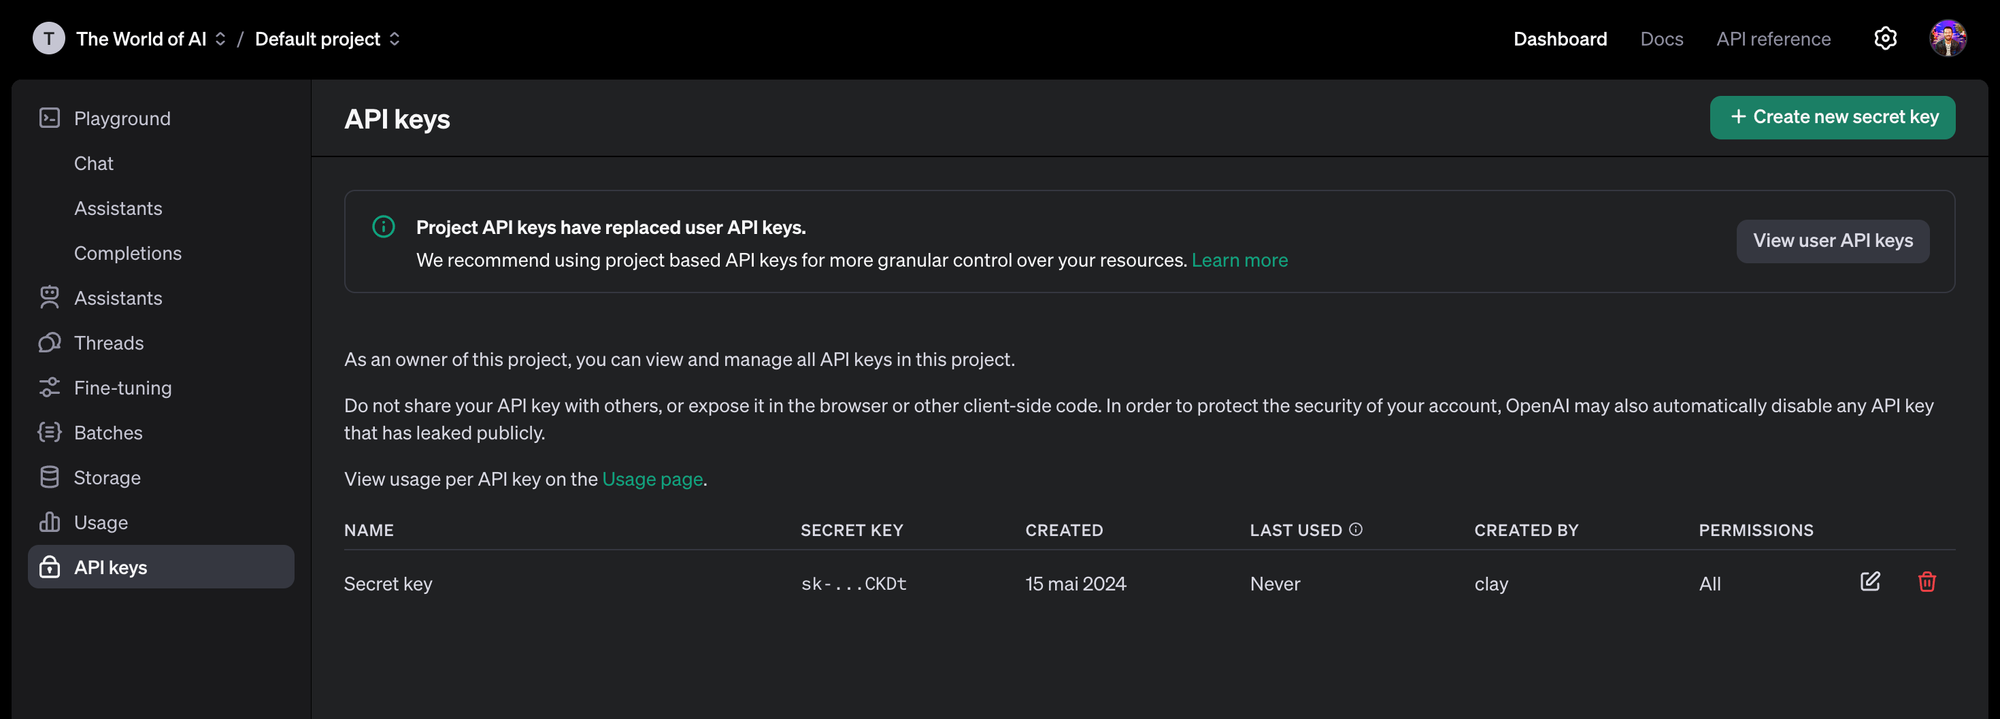Image resolution: width=2000 pixels, height=719 pixels.
Task: Click the user profile avatar
Action: (1947, 39)
